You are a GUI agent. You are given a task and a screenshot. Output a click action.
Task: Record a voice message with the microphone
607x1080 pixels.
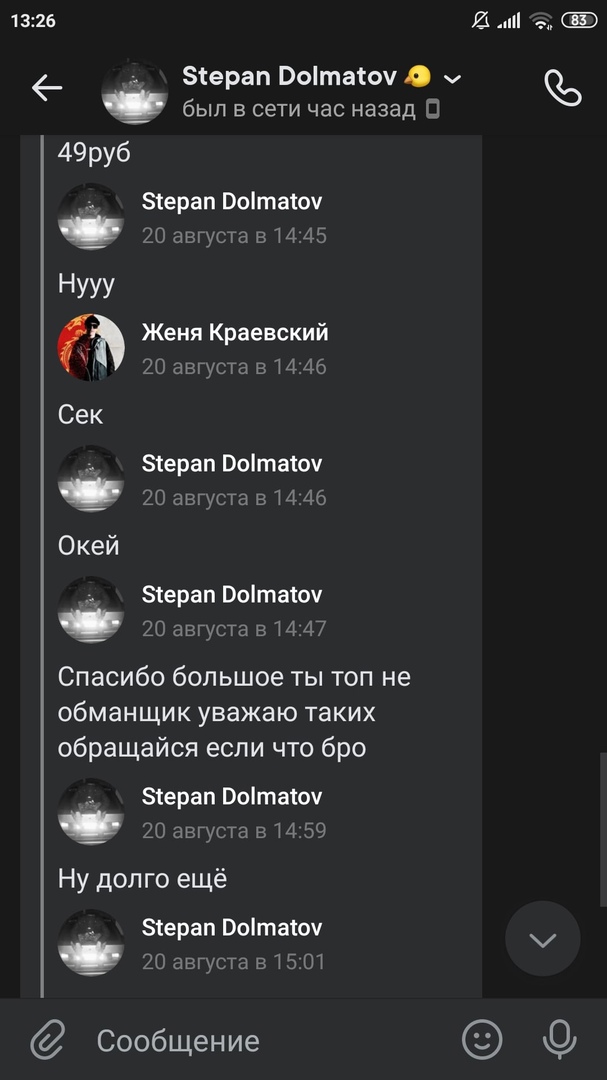tap(559, 1039)
